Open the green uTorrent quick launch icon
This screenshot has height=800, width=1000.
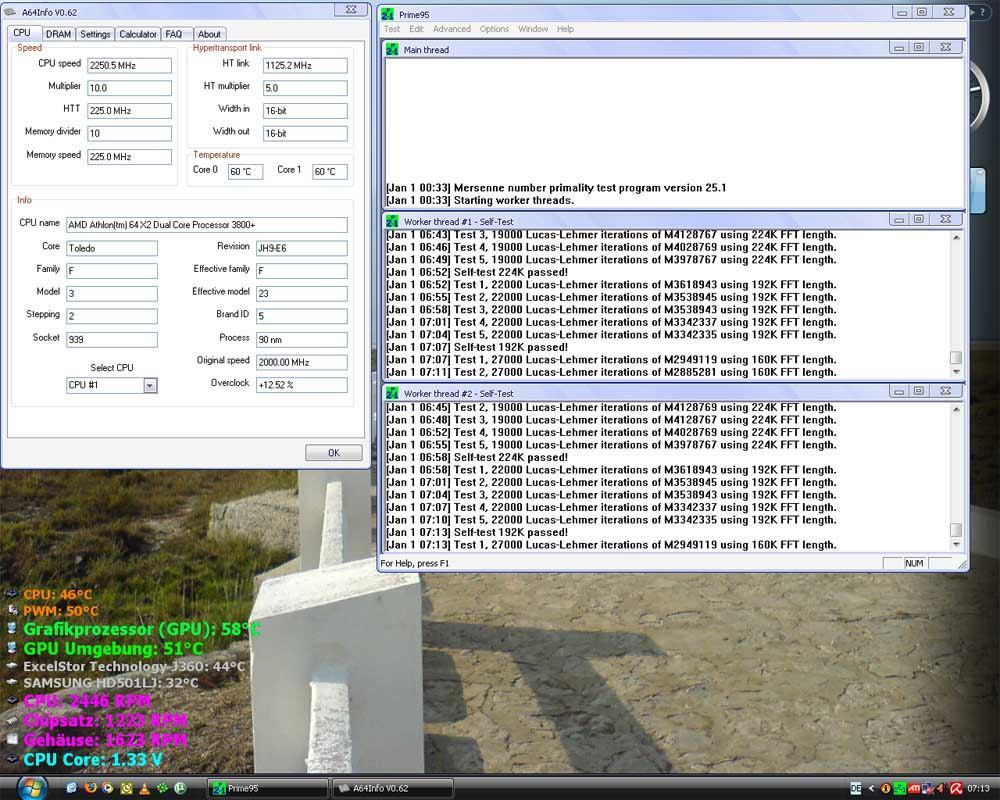[180, 788]
